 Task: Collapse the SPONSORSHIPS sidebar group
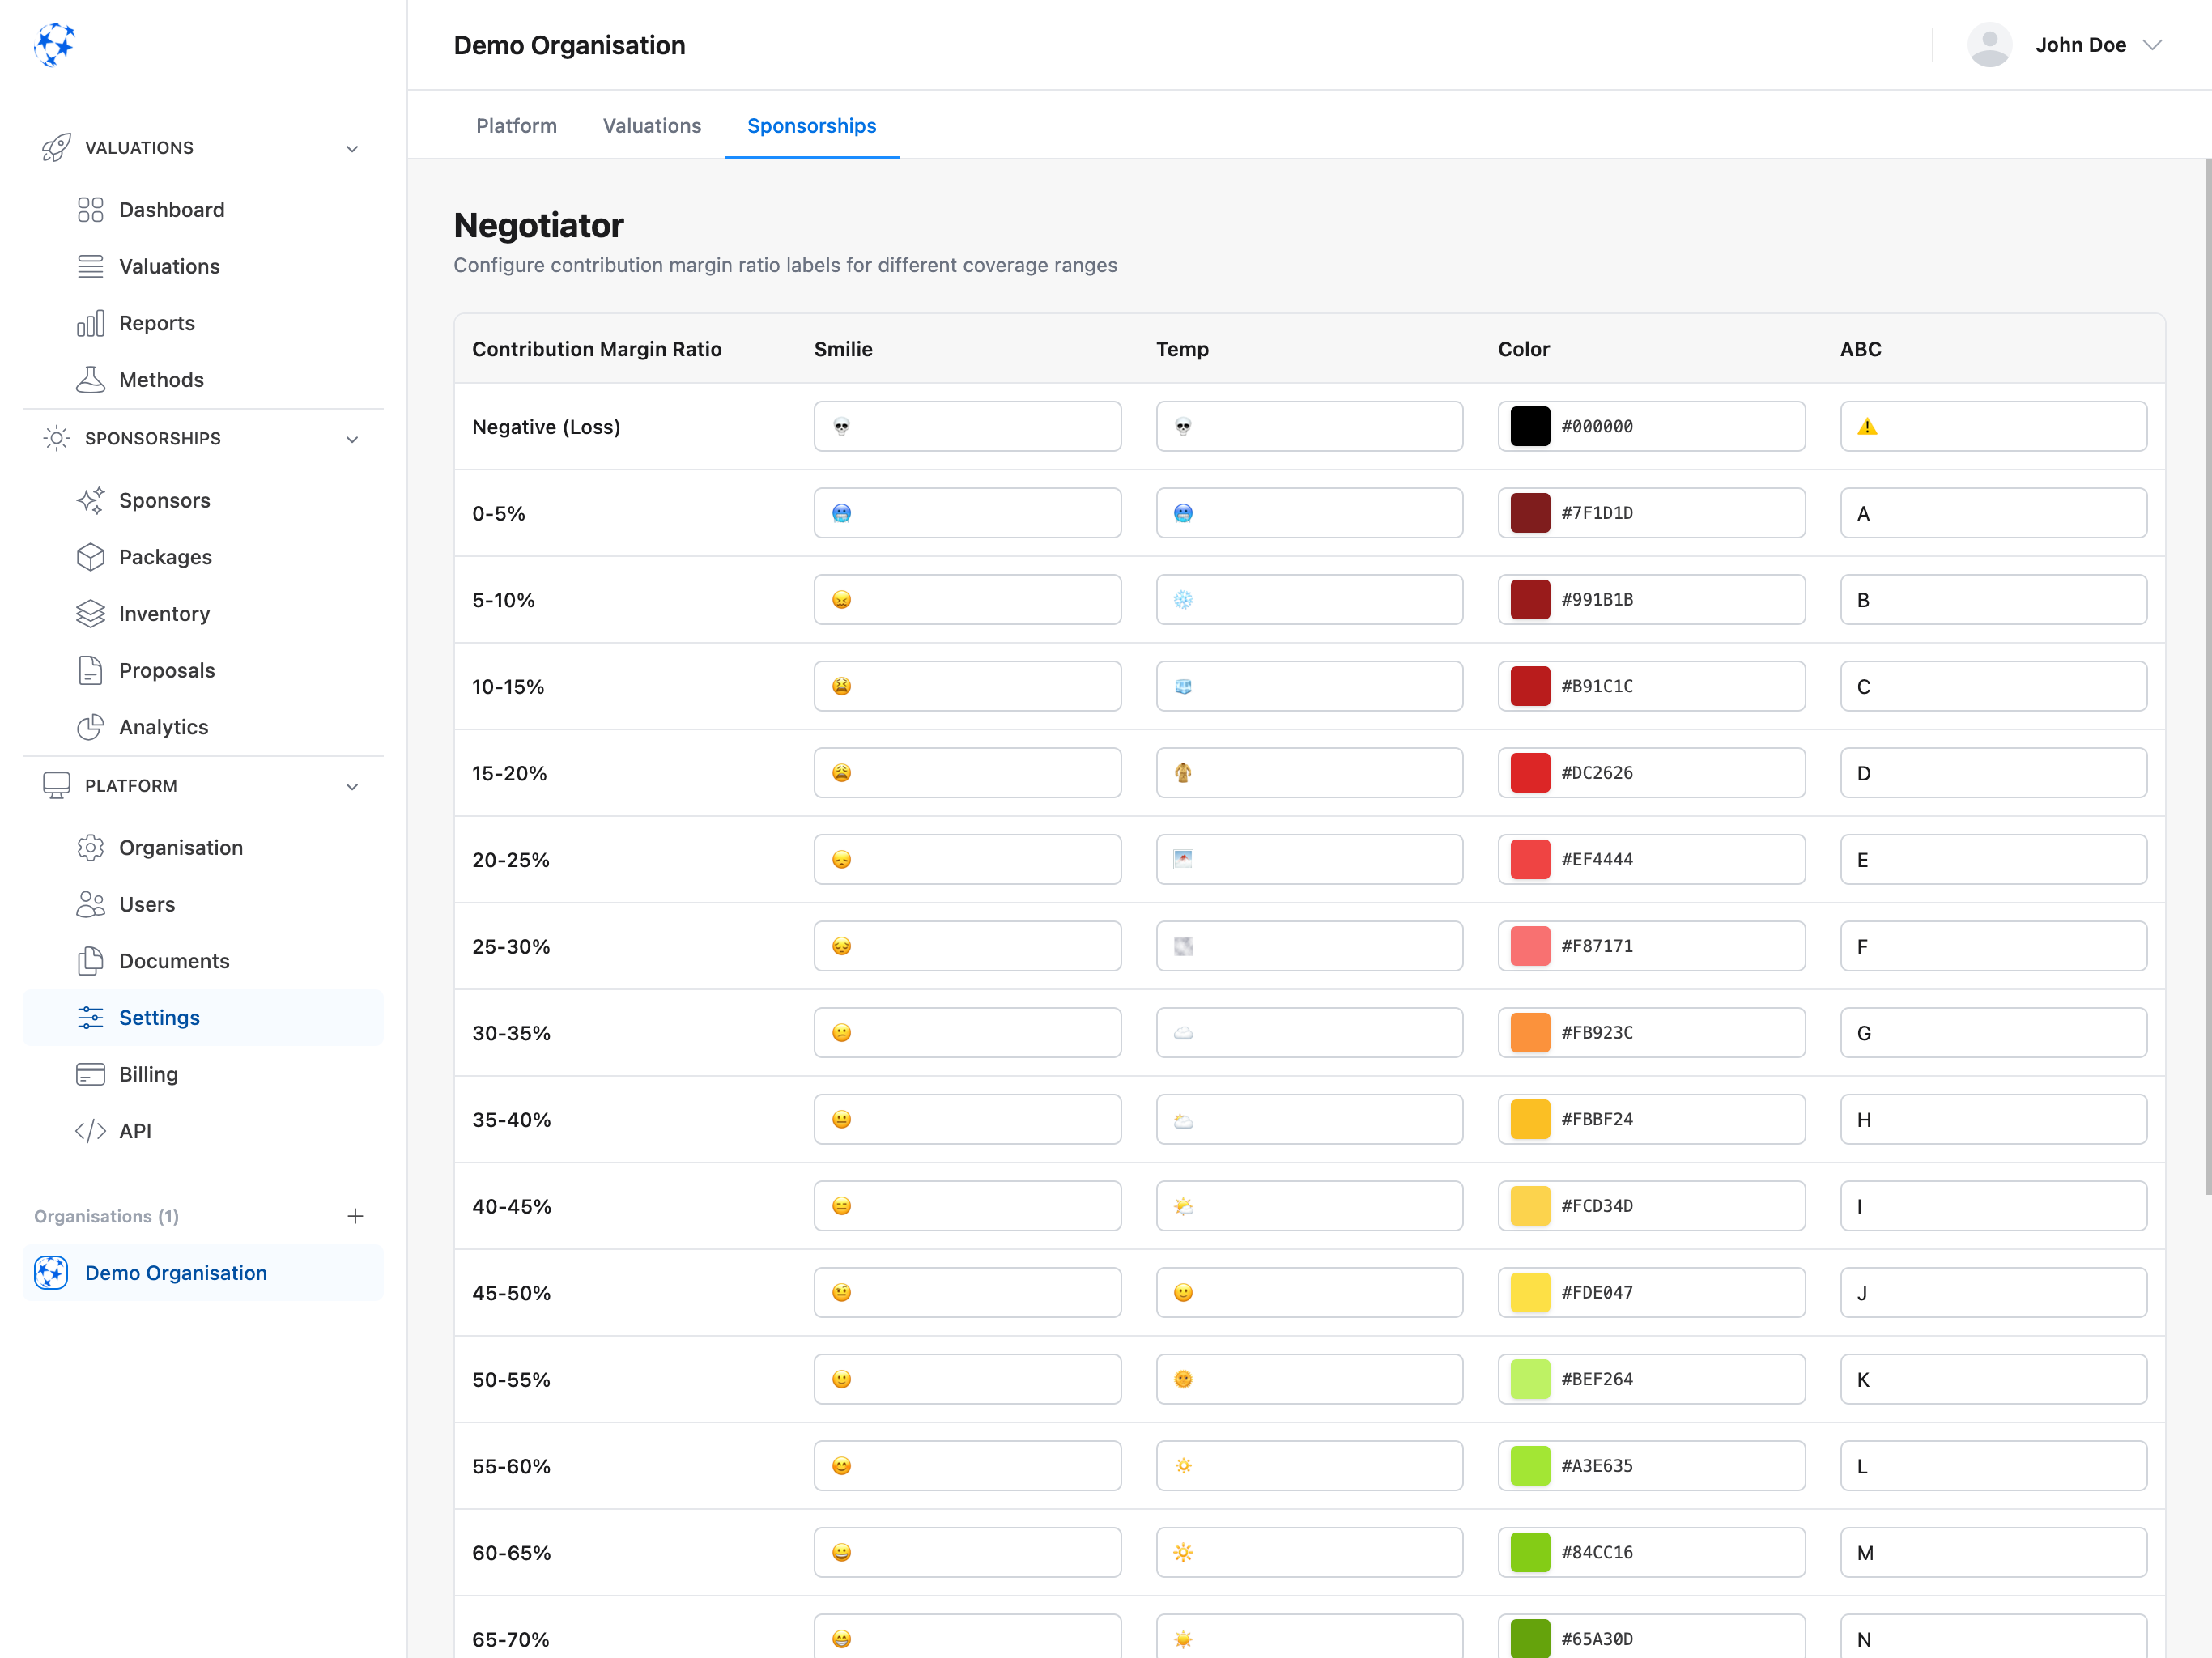click(351, 438)
